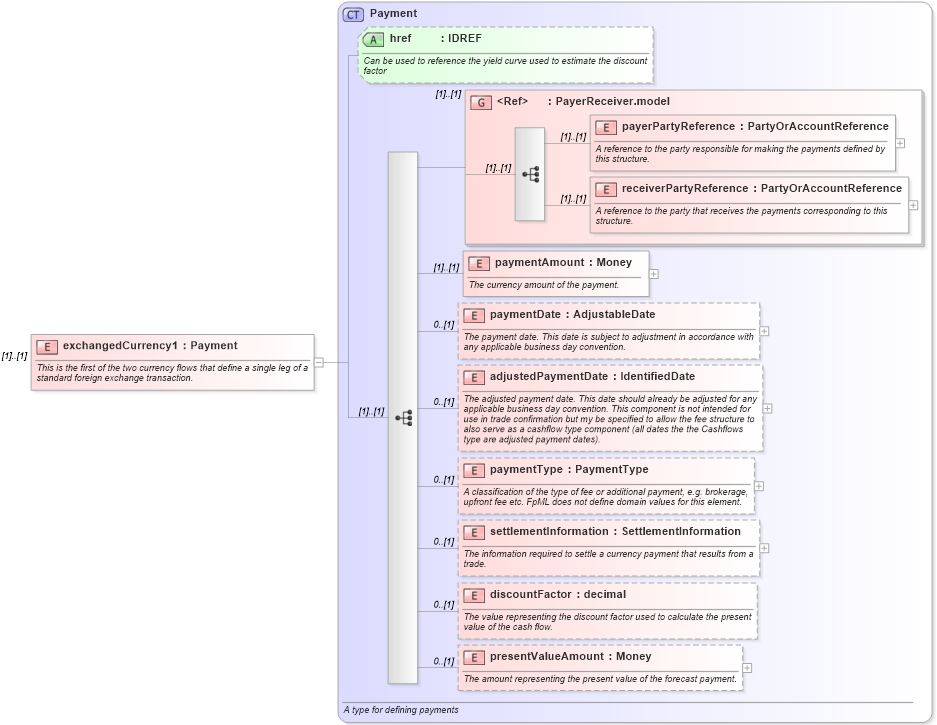This screenshot has width=937, height=725.
Task: Select the green attribute icon for href
Action: tap(374, 39)
